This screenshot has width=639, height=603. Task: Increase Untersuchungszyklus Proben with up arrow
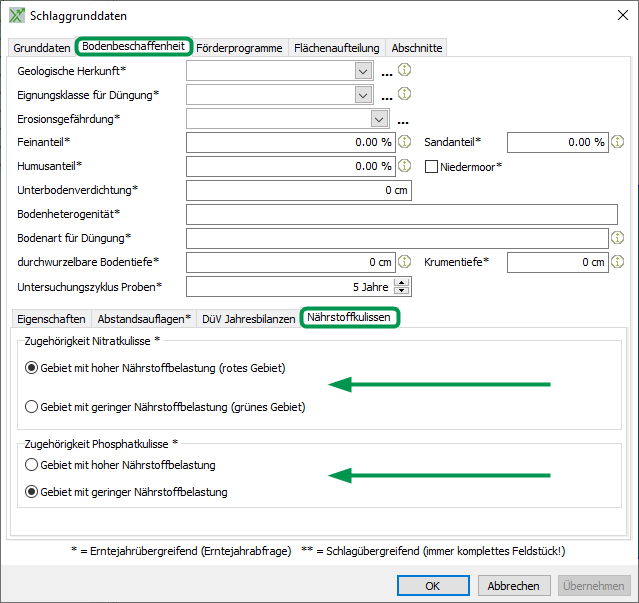click(402, 282)
